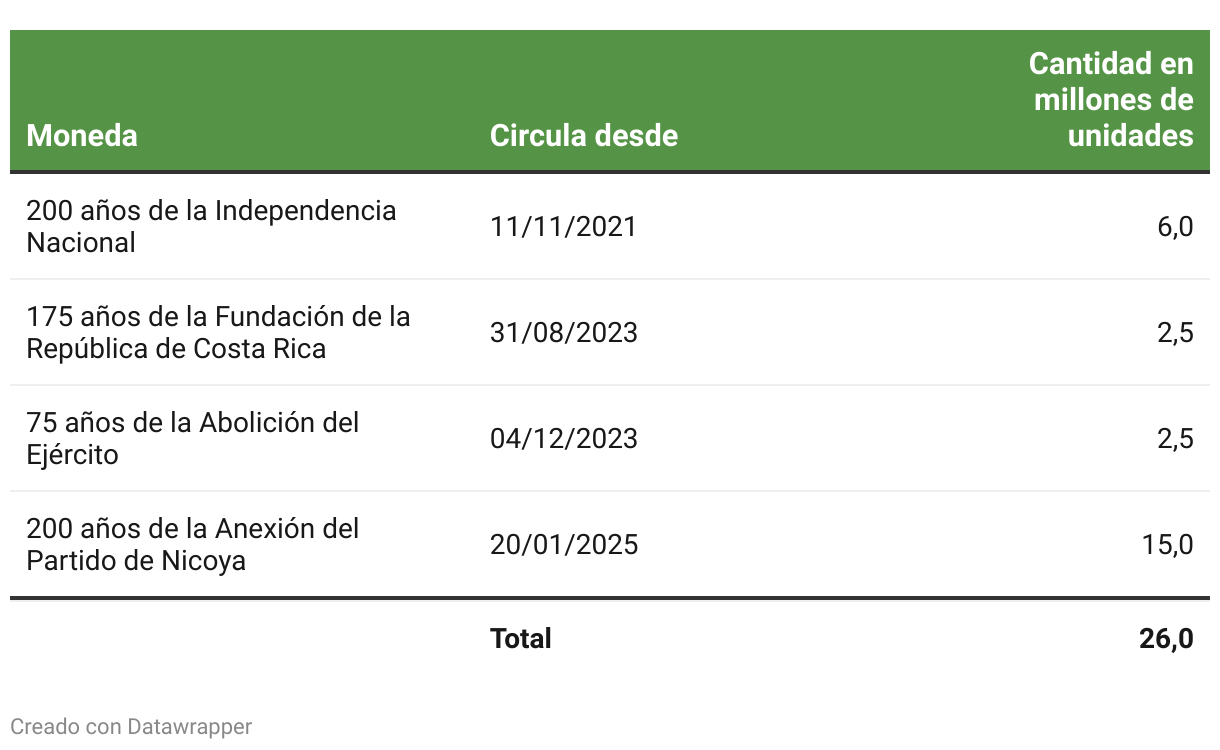Click the Circula desde column header
The height and width of the screenshot is (750, 1220).
coord(583,135)
